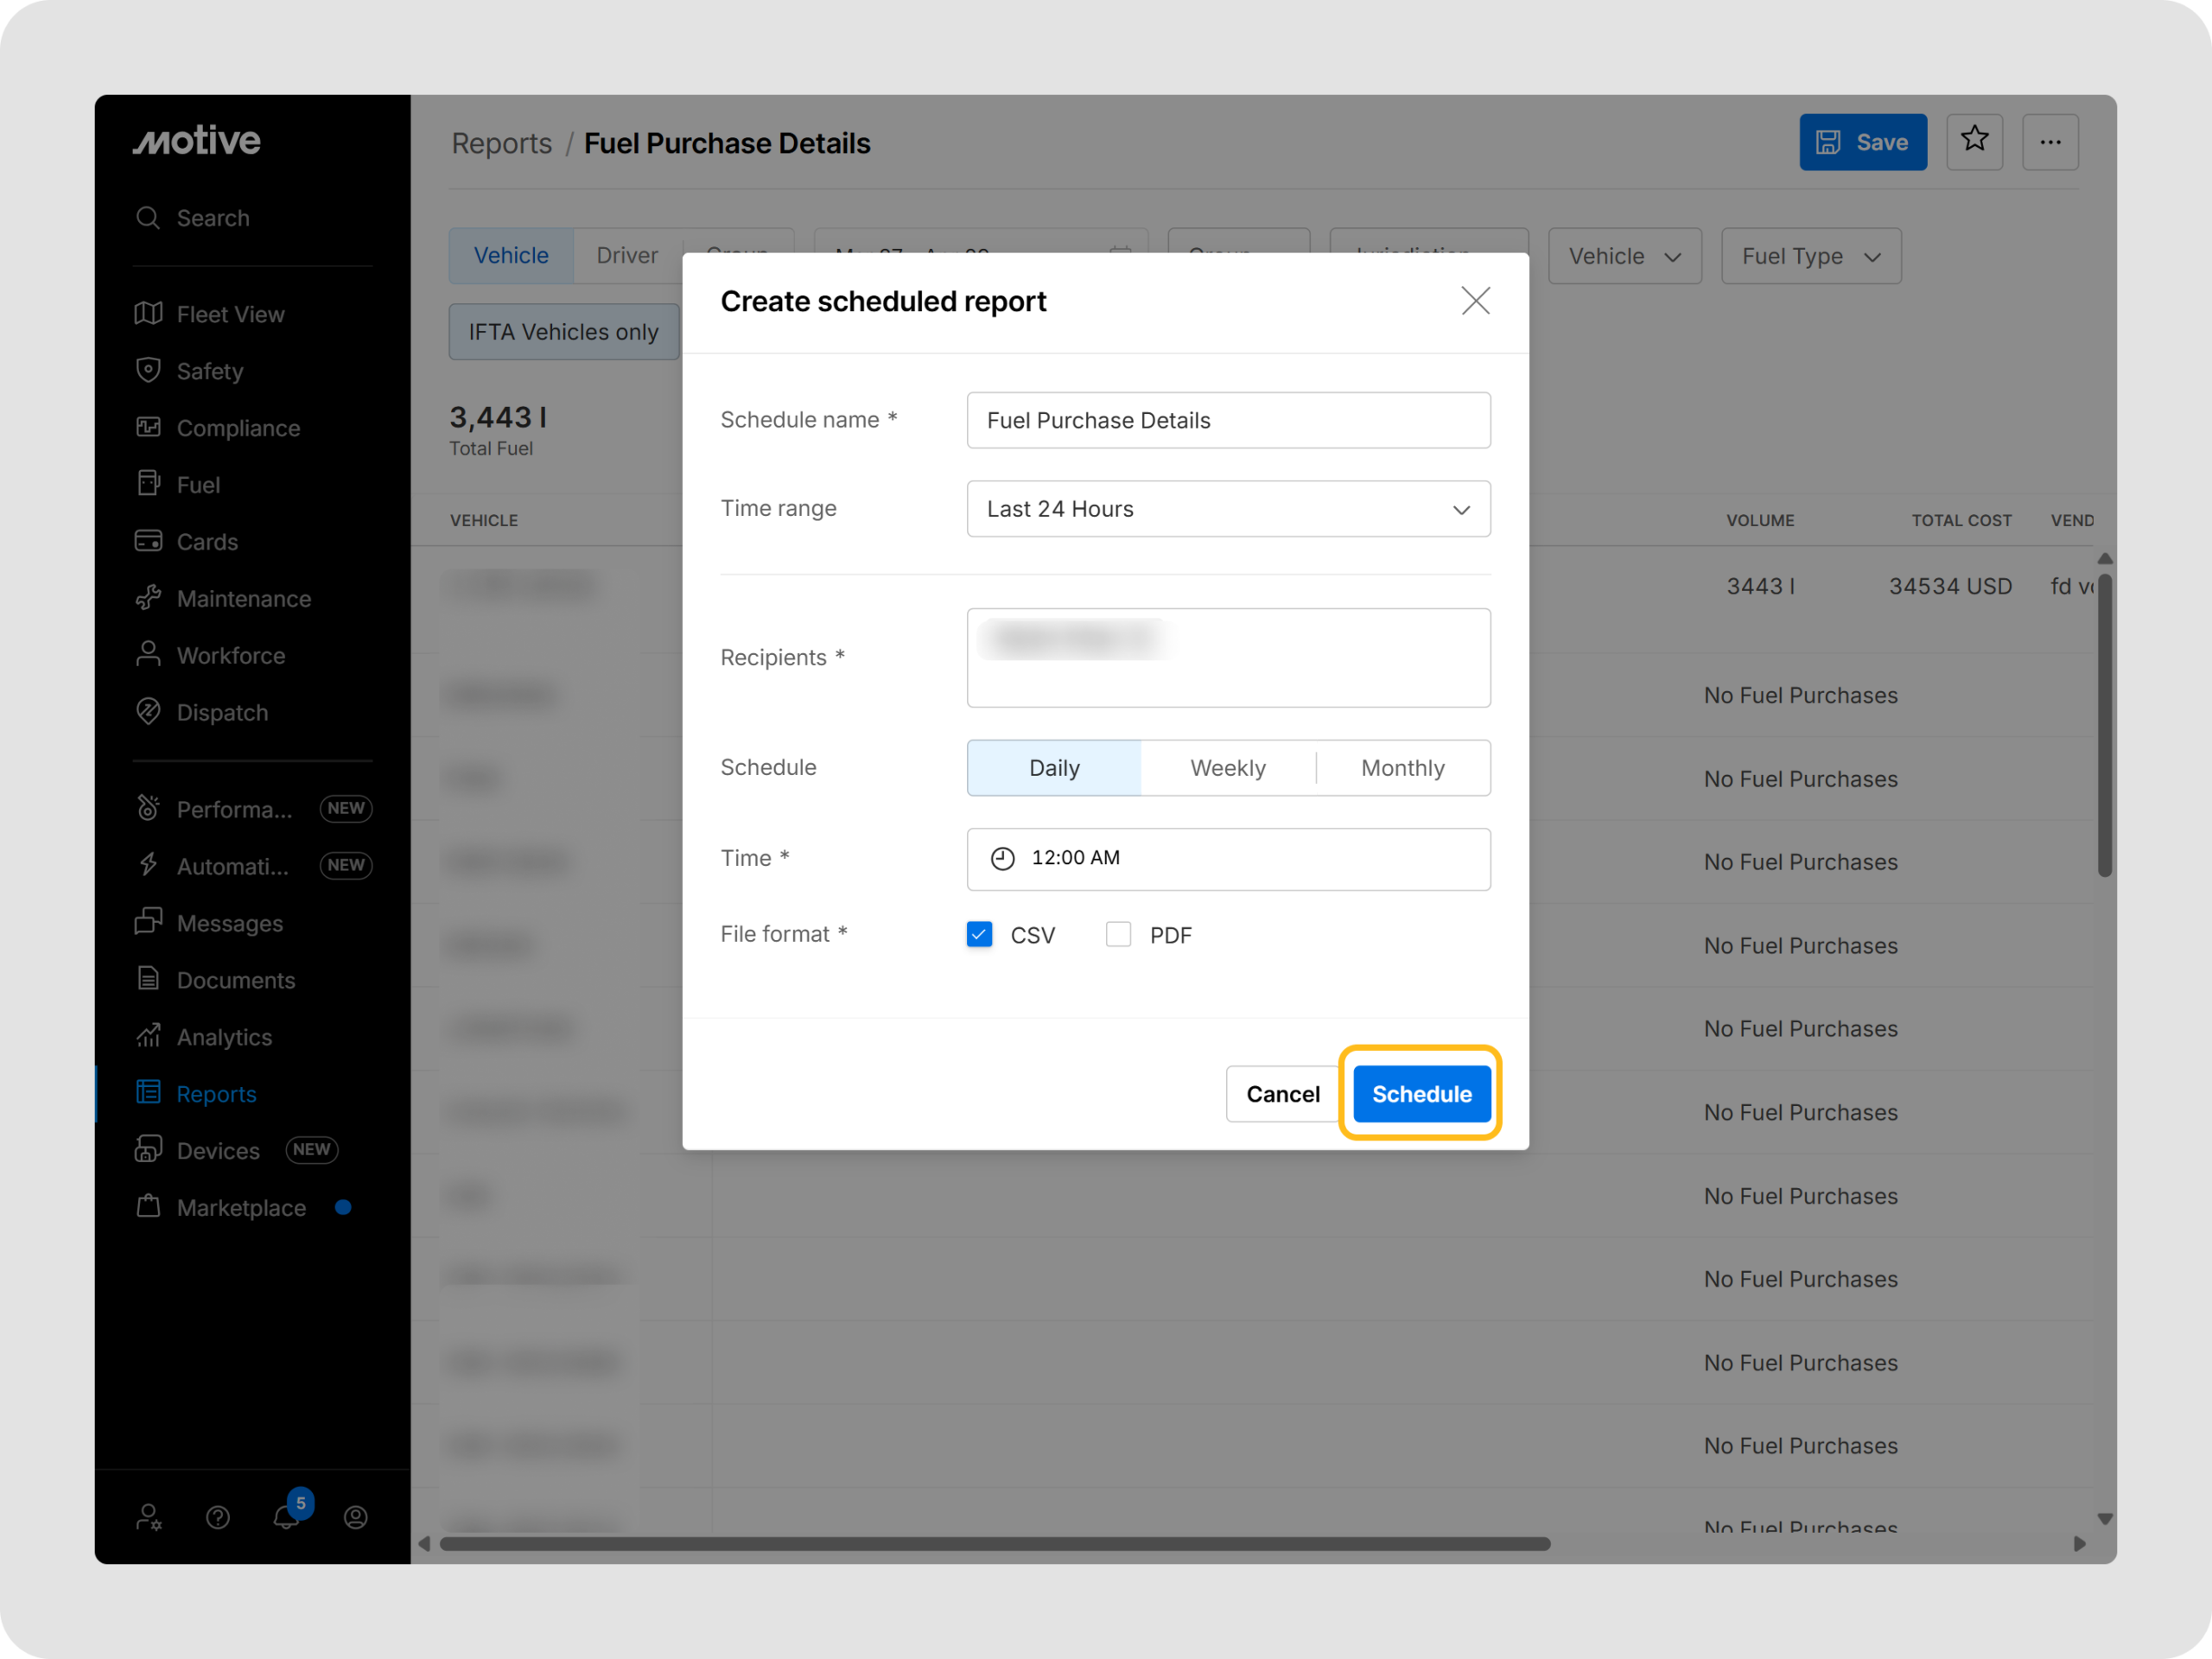The height and width of the screenshot is (1659, 2212).
Task: Go to the Reports sidebar item
Action: click(x=216, y=1093)
